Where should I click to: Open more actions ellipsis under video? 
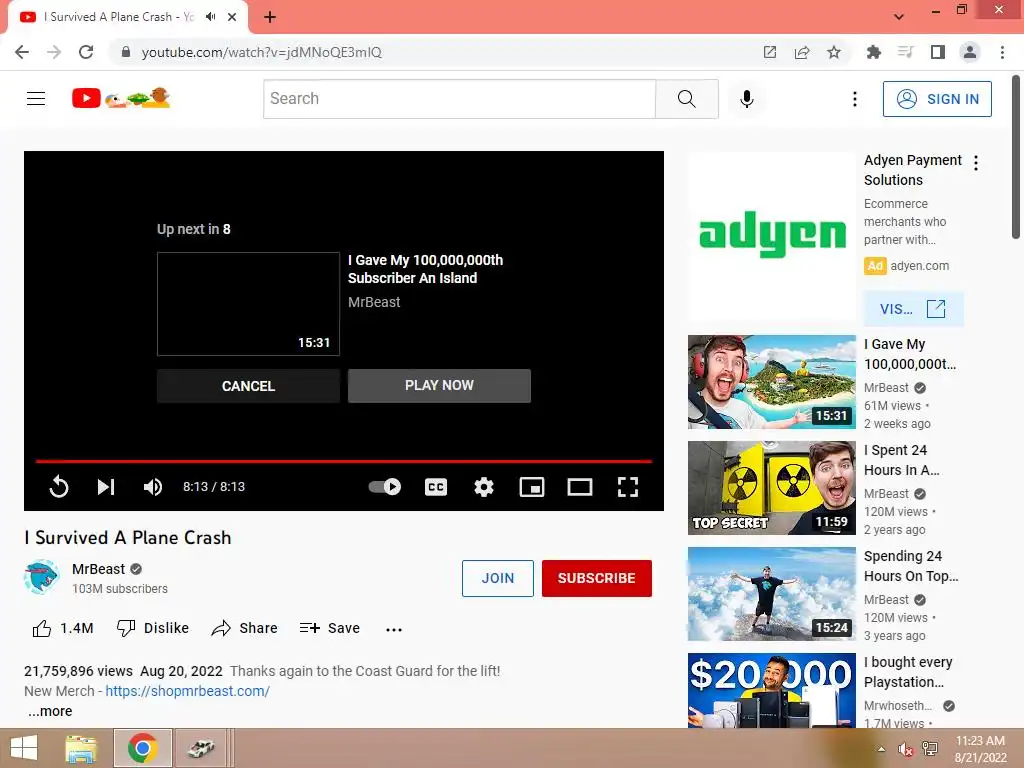tap(394, 630)
